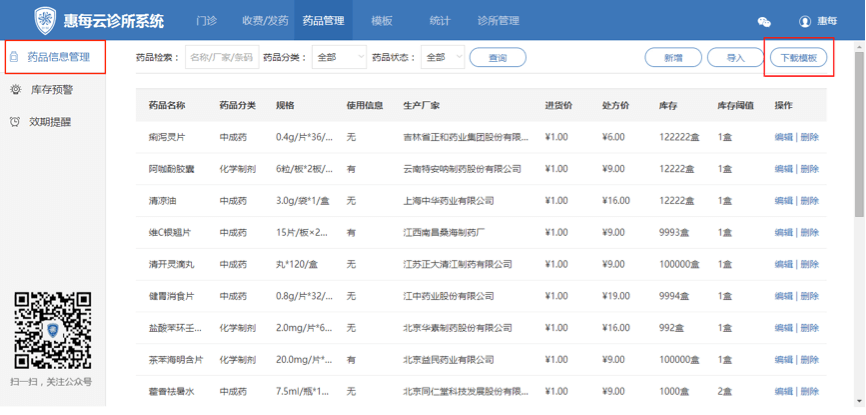Screen dimensions: 866x415
Task: Click the 效期提醒 alarm clock icon
Action: pos(15,122)
